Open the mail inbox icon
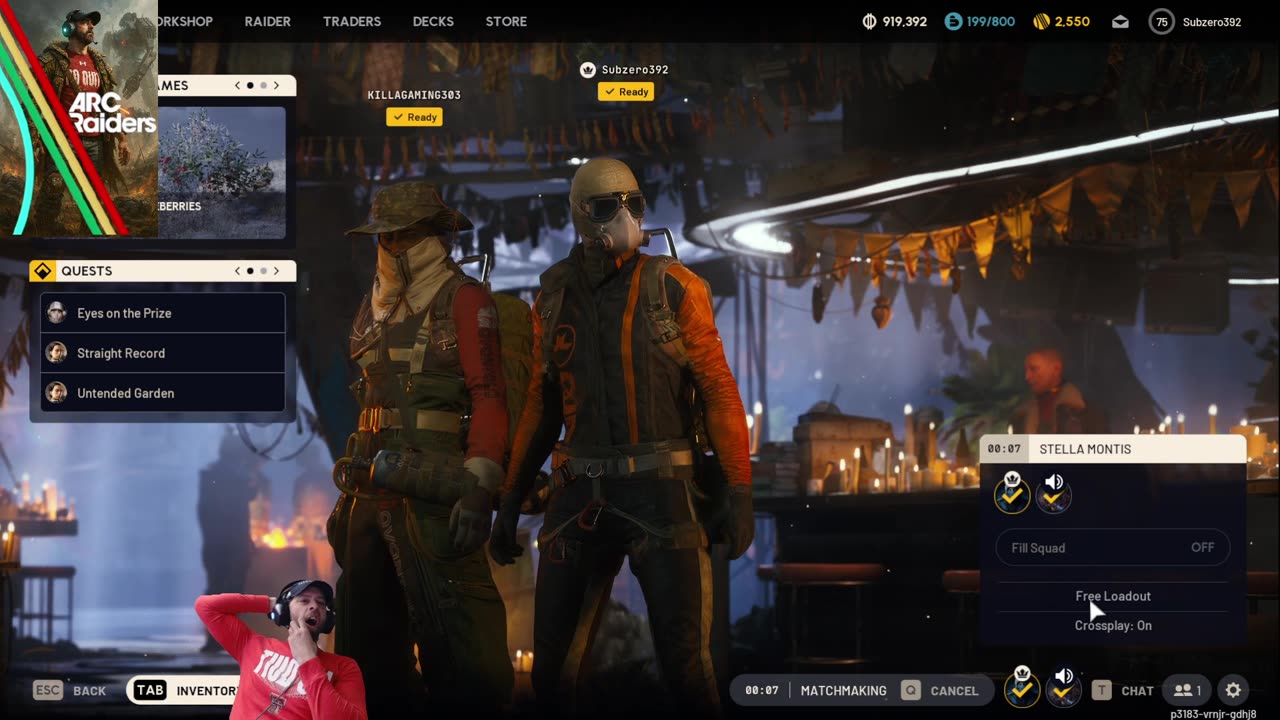1280x720 pixels. point(1120,21)
